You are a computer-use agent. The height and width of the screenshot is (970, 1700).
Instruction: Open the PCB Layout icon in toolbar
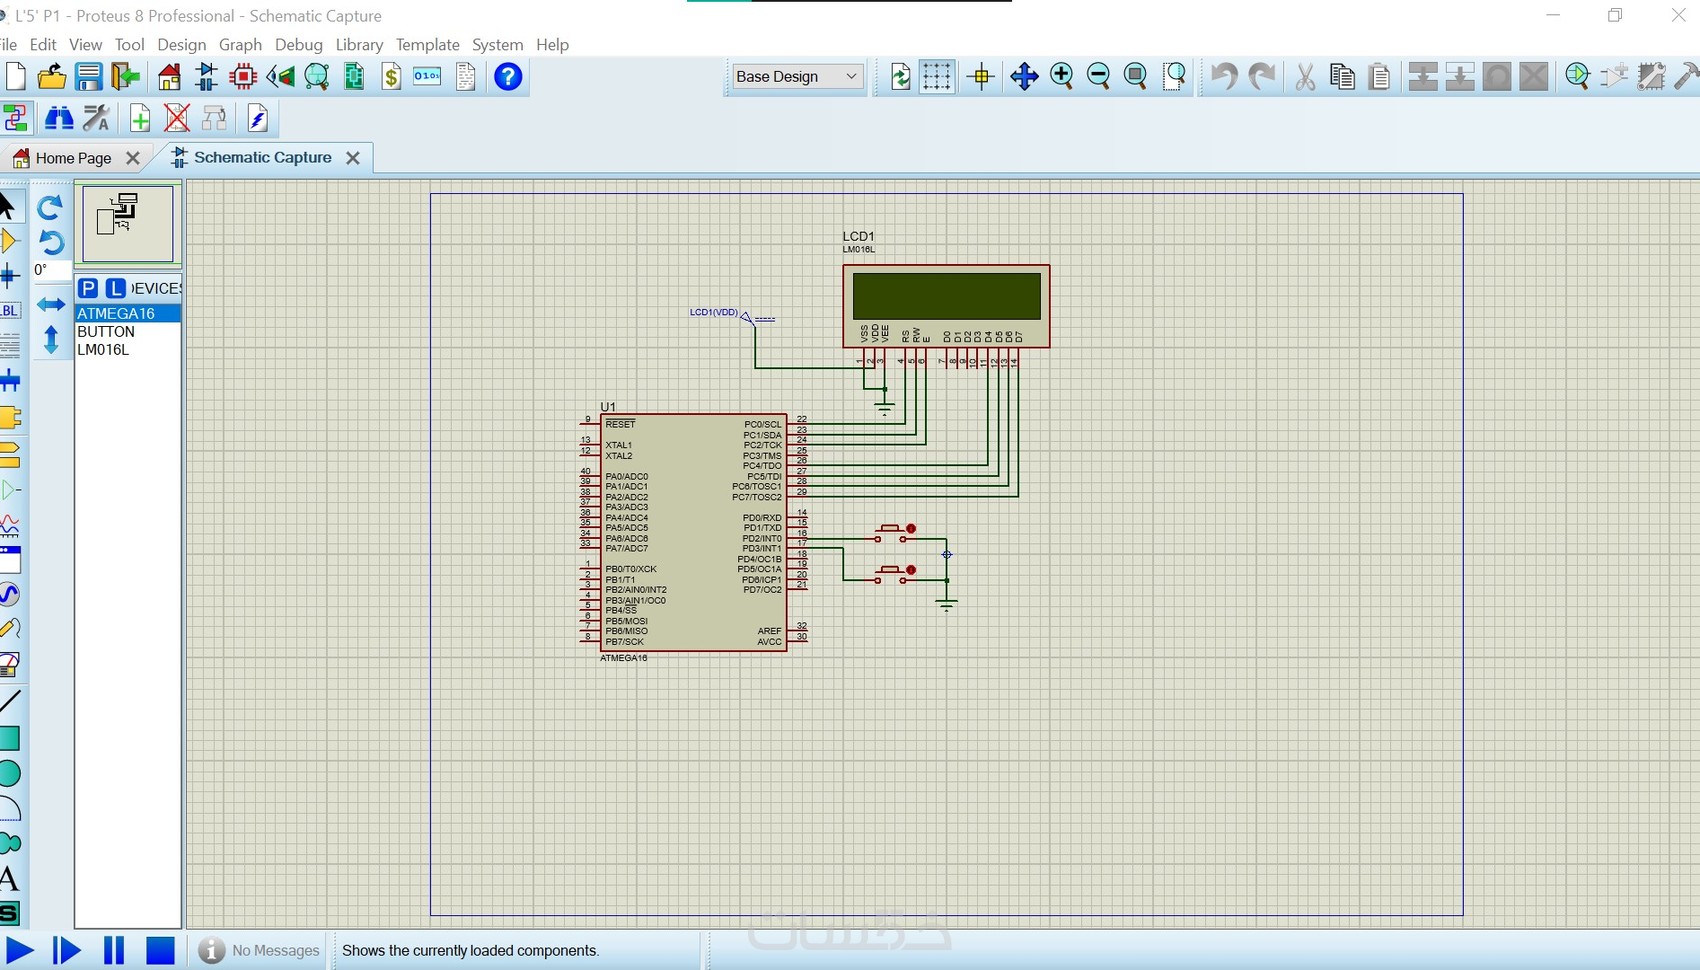[243, 77]
